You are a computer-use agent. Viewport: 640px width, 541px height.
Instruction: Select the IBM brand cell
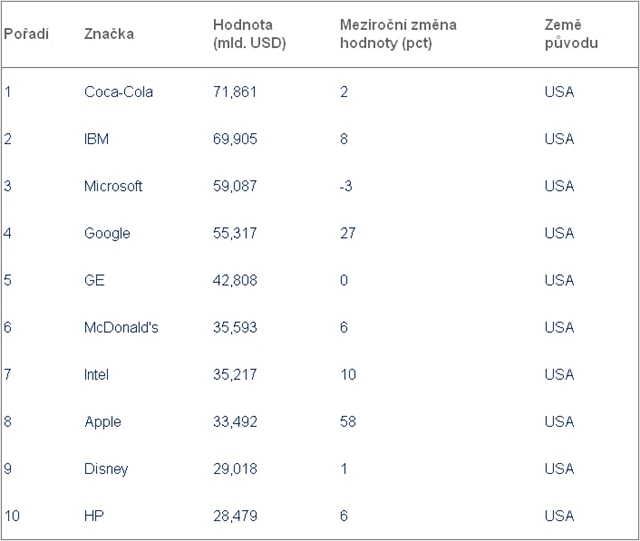pyautogui.click(x=97, y=139)
